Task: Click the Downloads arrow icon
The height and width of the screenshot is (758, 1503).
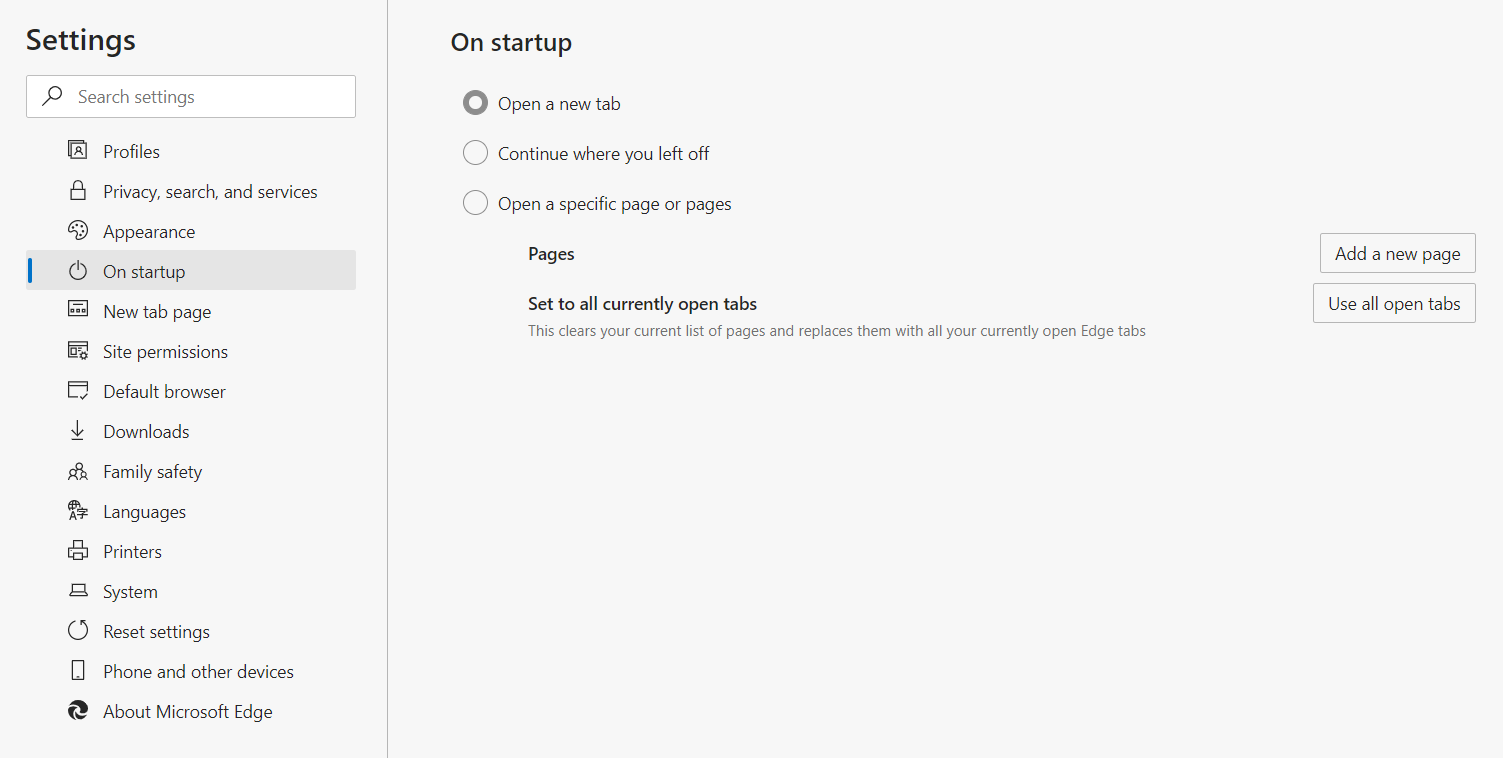Action: [x=78, y=431]
